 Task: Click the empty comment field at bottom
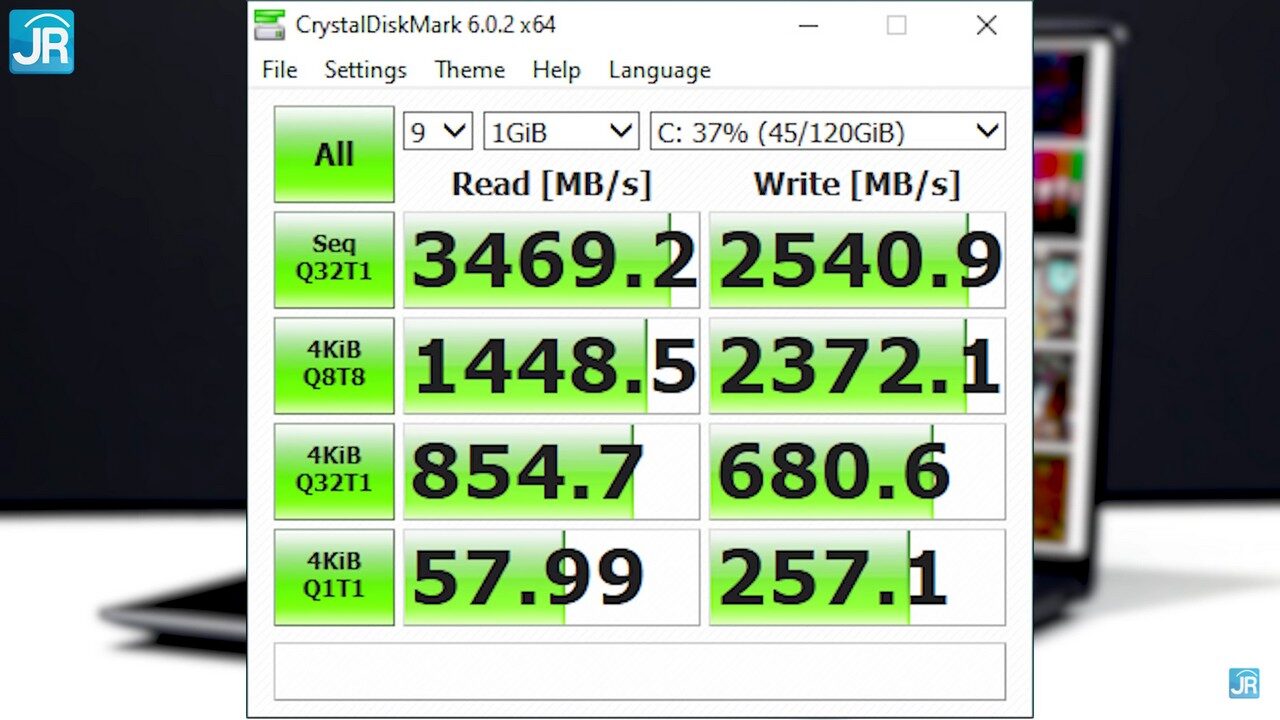pos(640,671)
